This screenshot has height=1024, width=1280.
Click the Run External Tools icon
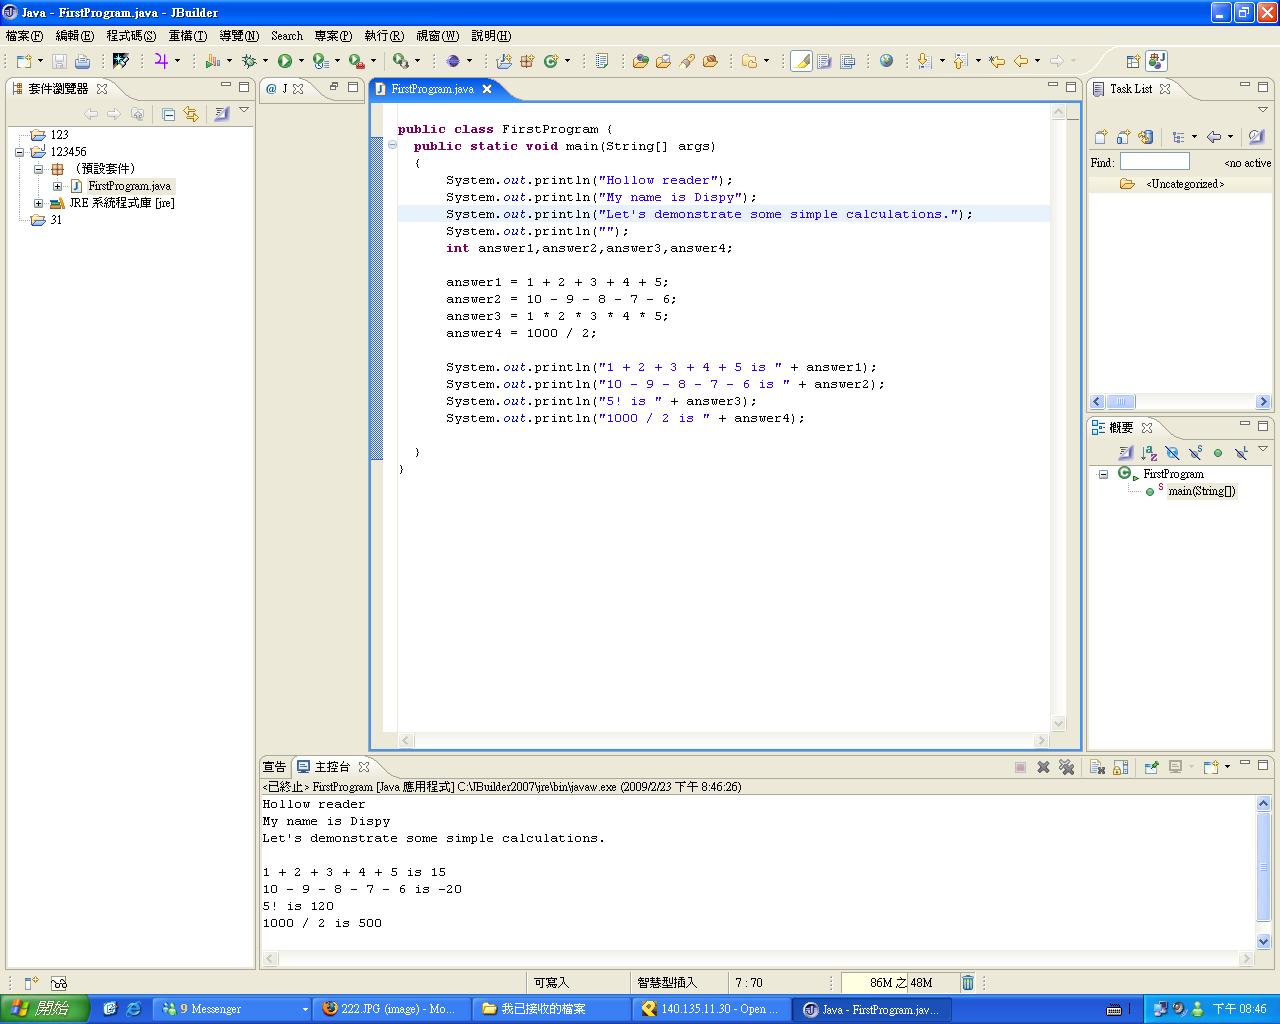point(356,61)
